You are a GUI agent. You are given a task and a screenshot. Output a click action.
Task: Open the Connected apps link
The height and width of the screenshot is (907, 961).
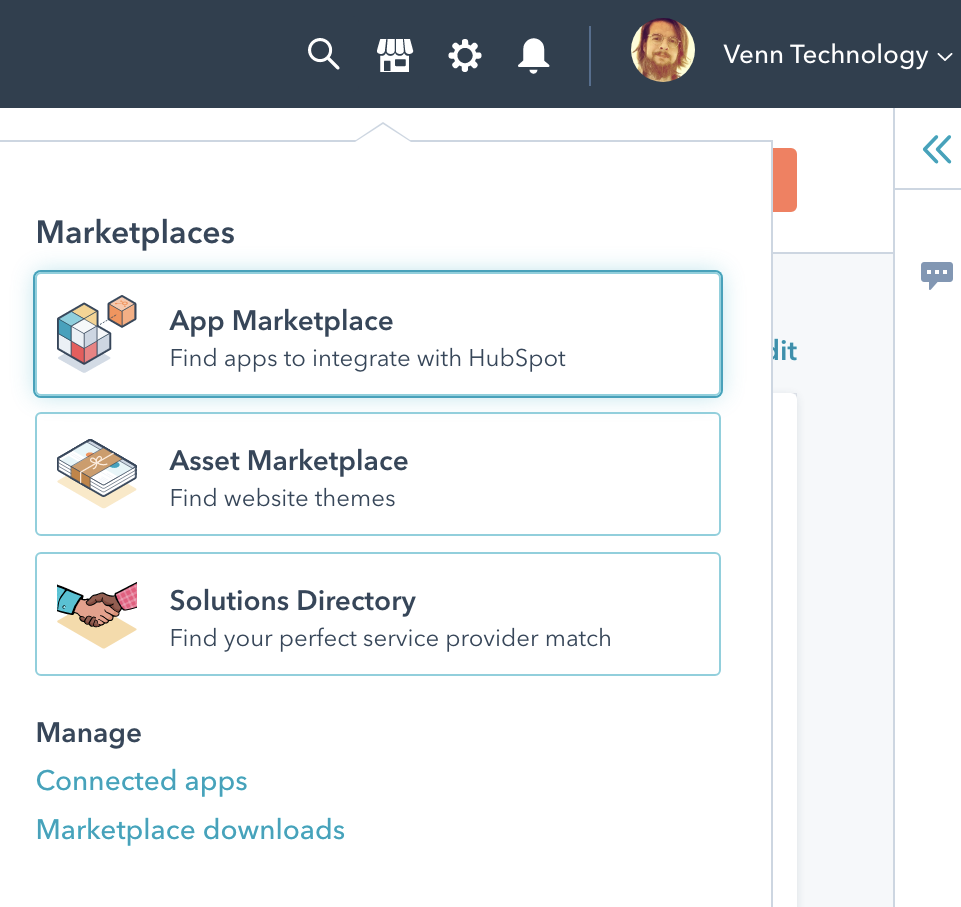(141, 781)
